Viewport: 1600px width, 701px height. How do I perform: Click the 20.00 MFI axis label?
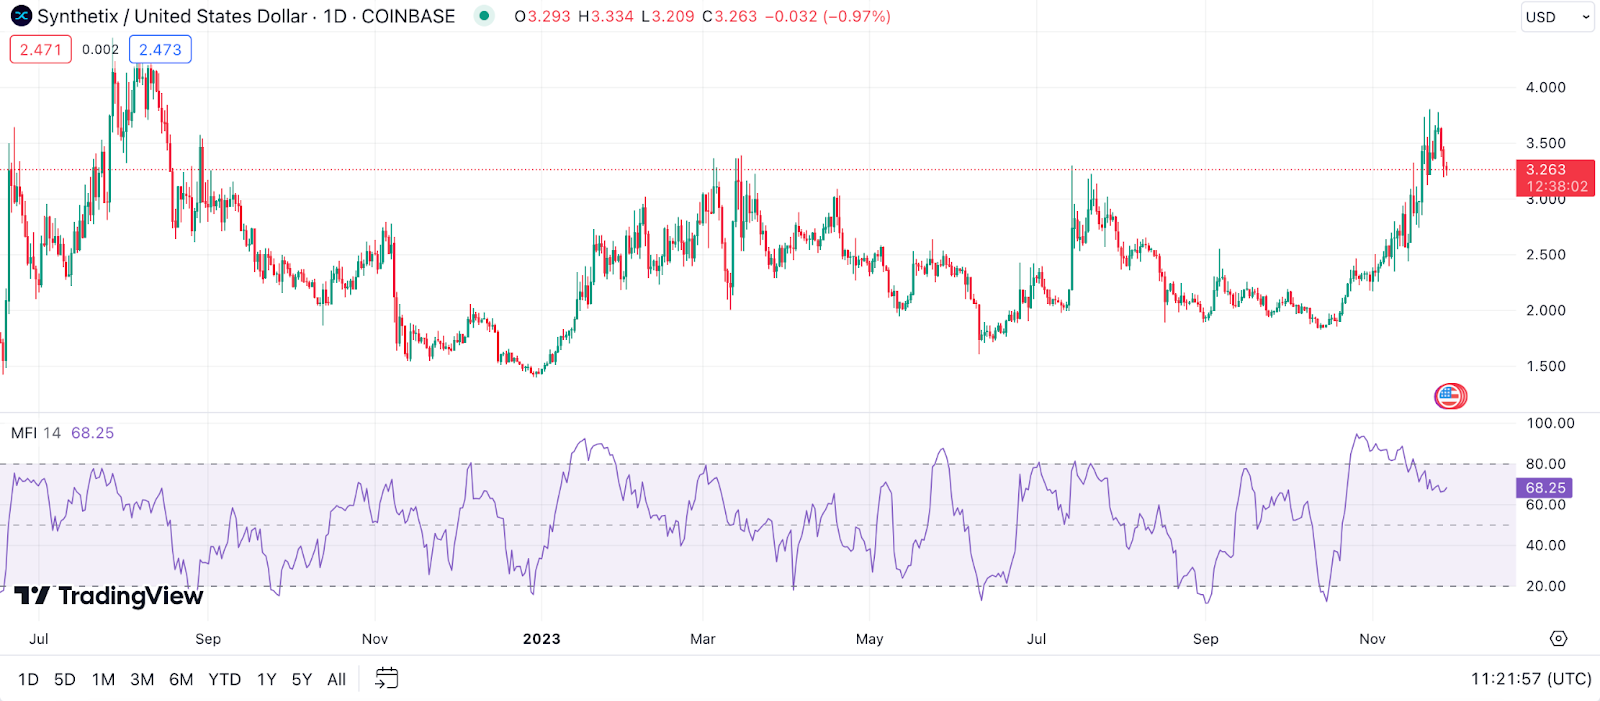point(1546,586)
